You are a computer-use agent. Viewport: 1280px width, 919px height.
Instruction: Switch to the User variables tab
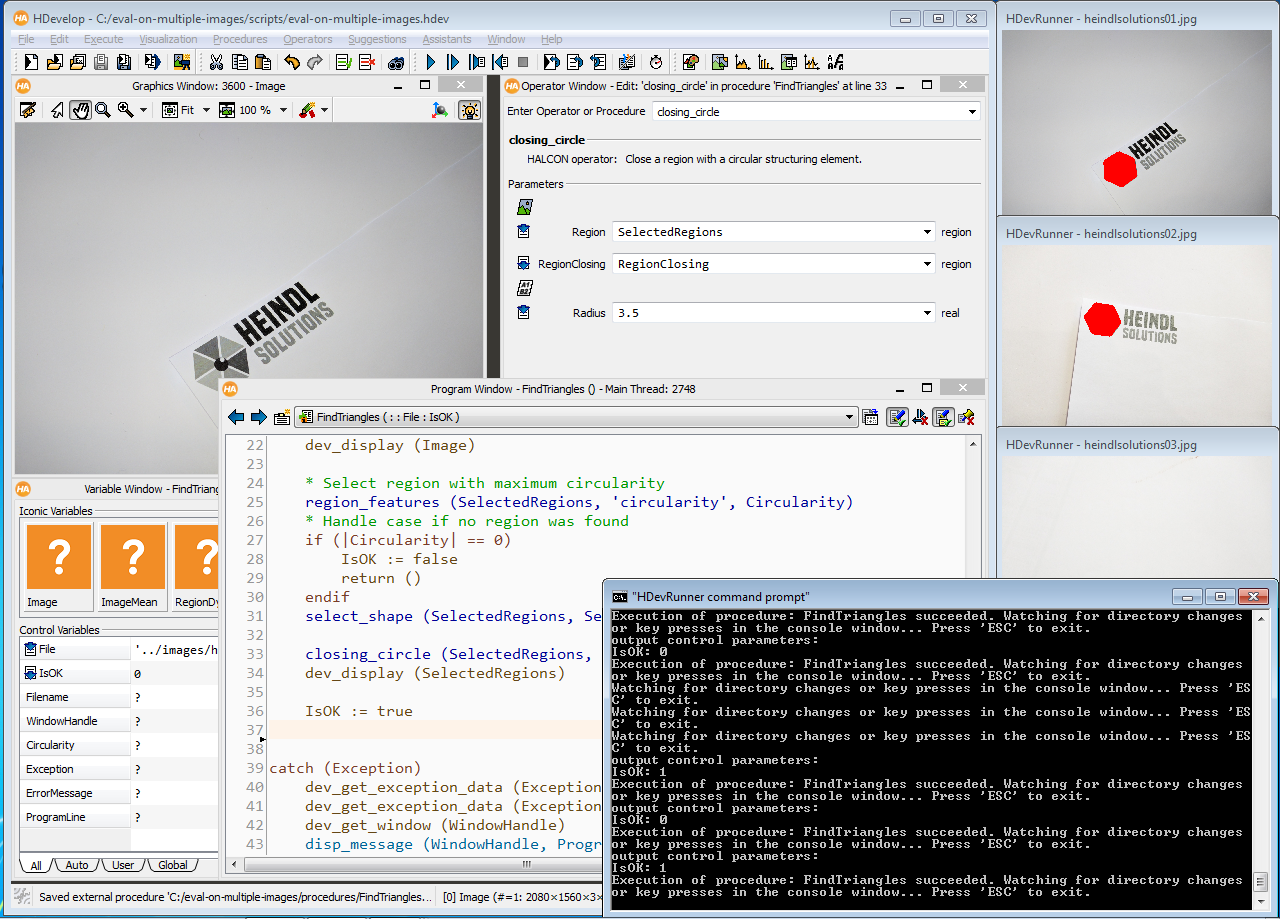(x=122, y=865)
